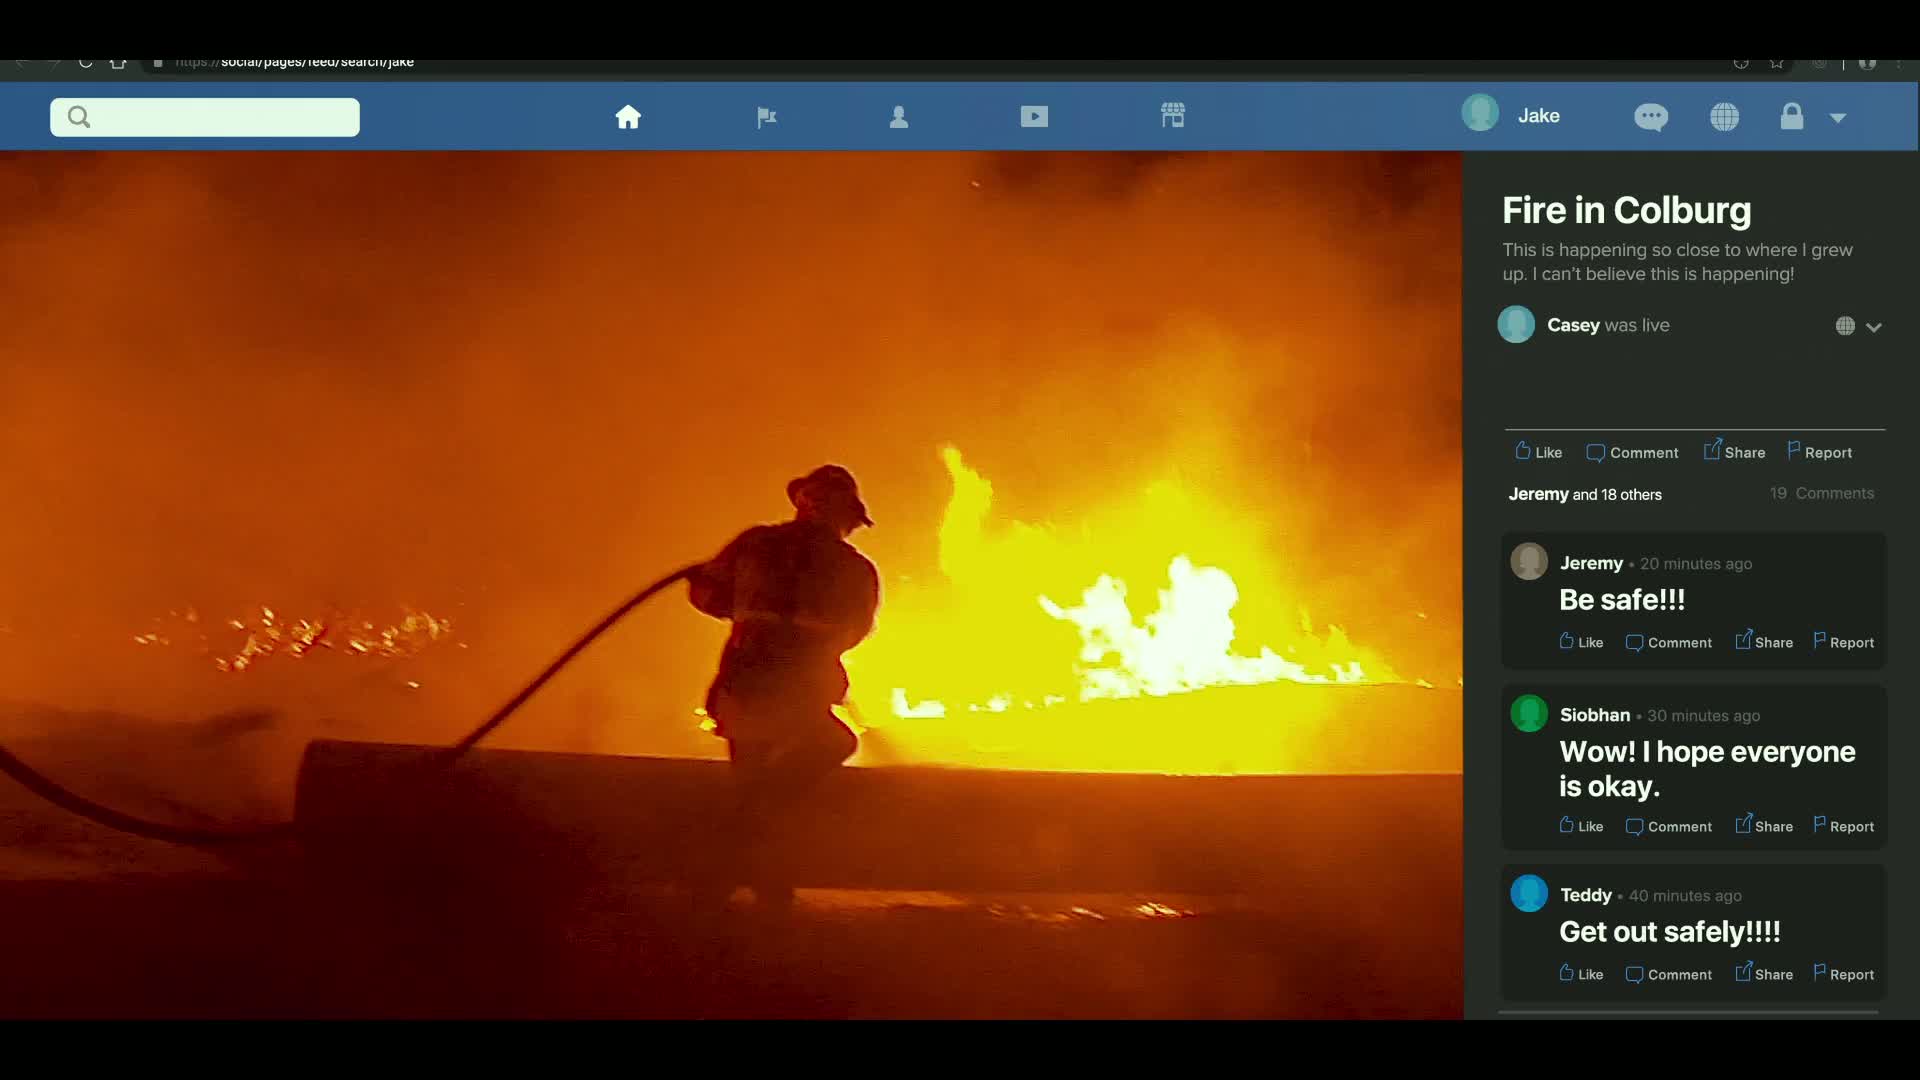Open the Messages chat bubble icon
This screenshot has width=1920, height=1080.
click(x=1650, y=117)
